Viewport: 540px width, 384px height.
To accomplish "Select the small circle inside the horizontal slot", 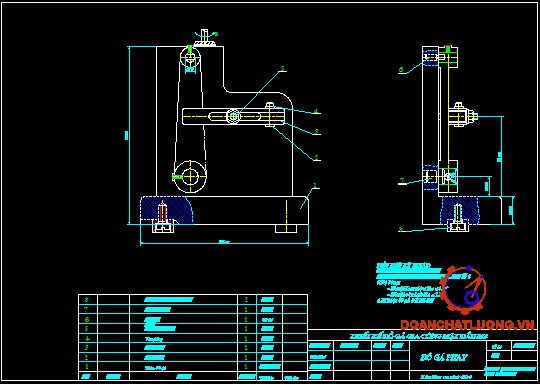I will [x=233, y=116].
